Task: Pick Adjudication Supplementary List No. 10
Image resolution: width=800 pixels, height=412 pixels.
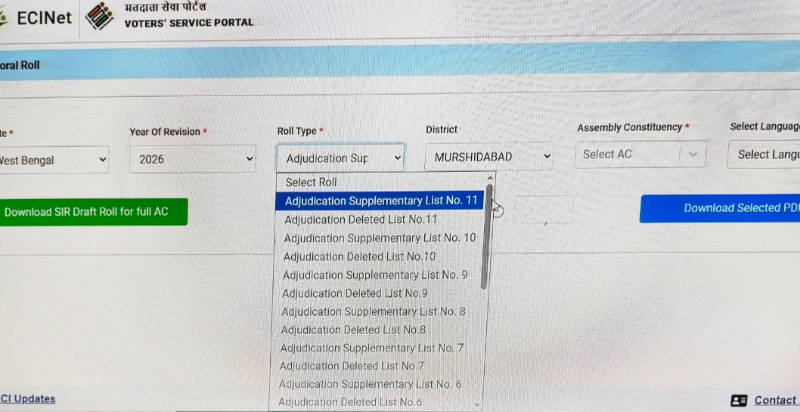Action: pyautogui.click(x=379, y=238)
